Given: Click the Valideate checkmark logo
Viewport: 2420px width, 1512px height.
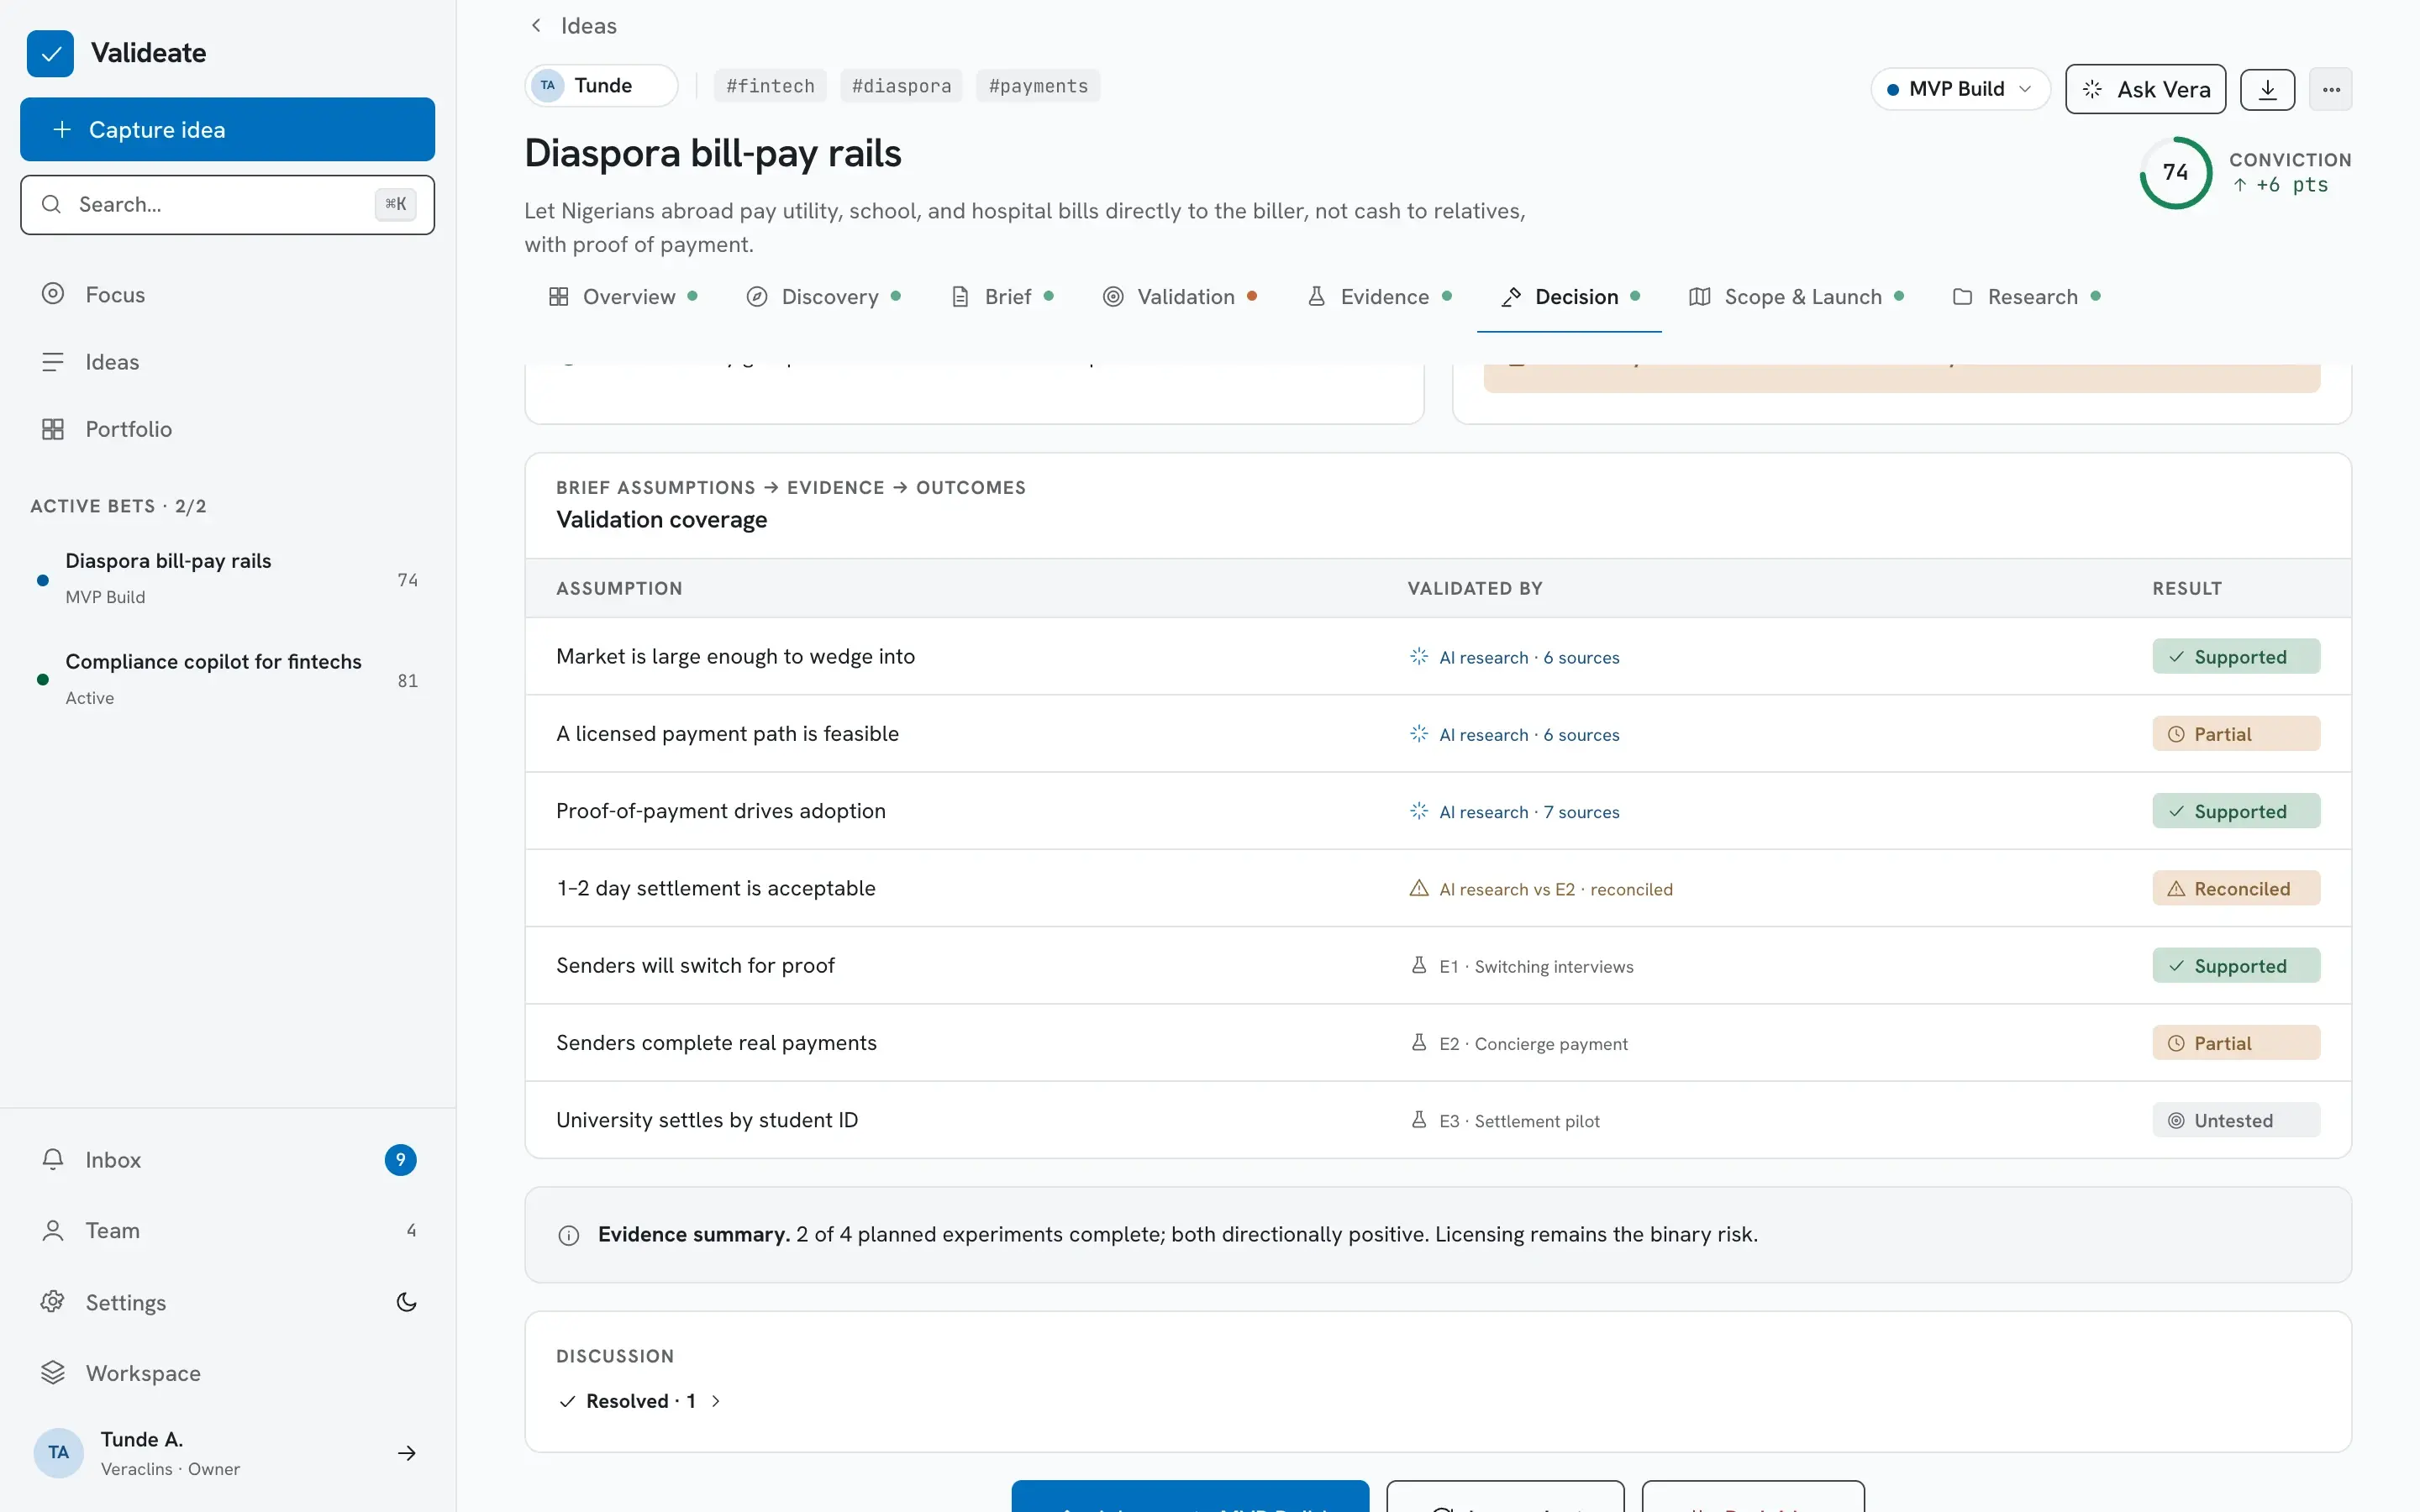Looking at the screenshot, I should (50, 53).
